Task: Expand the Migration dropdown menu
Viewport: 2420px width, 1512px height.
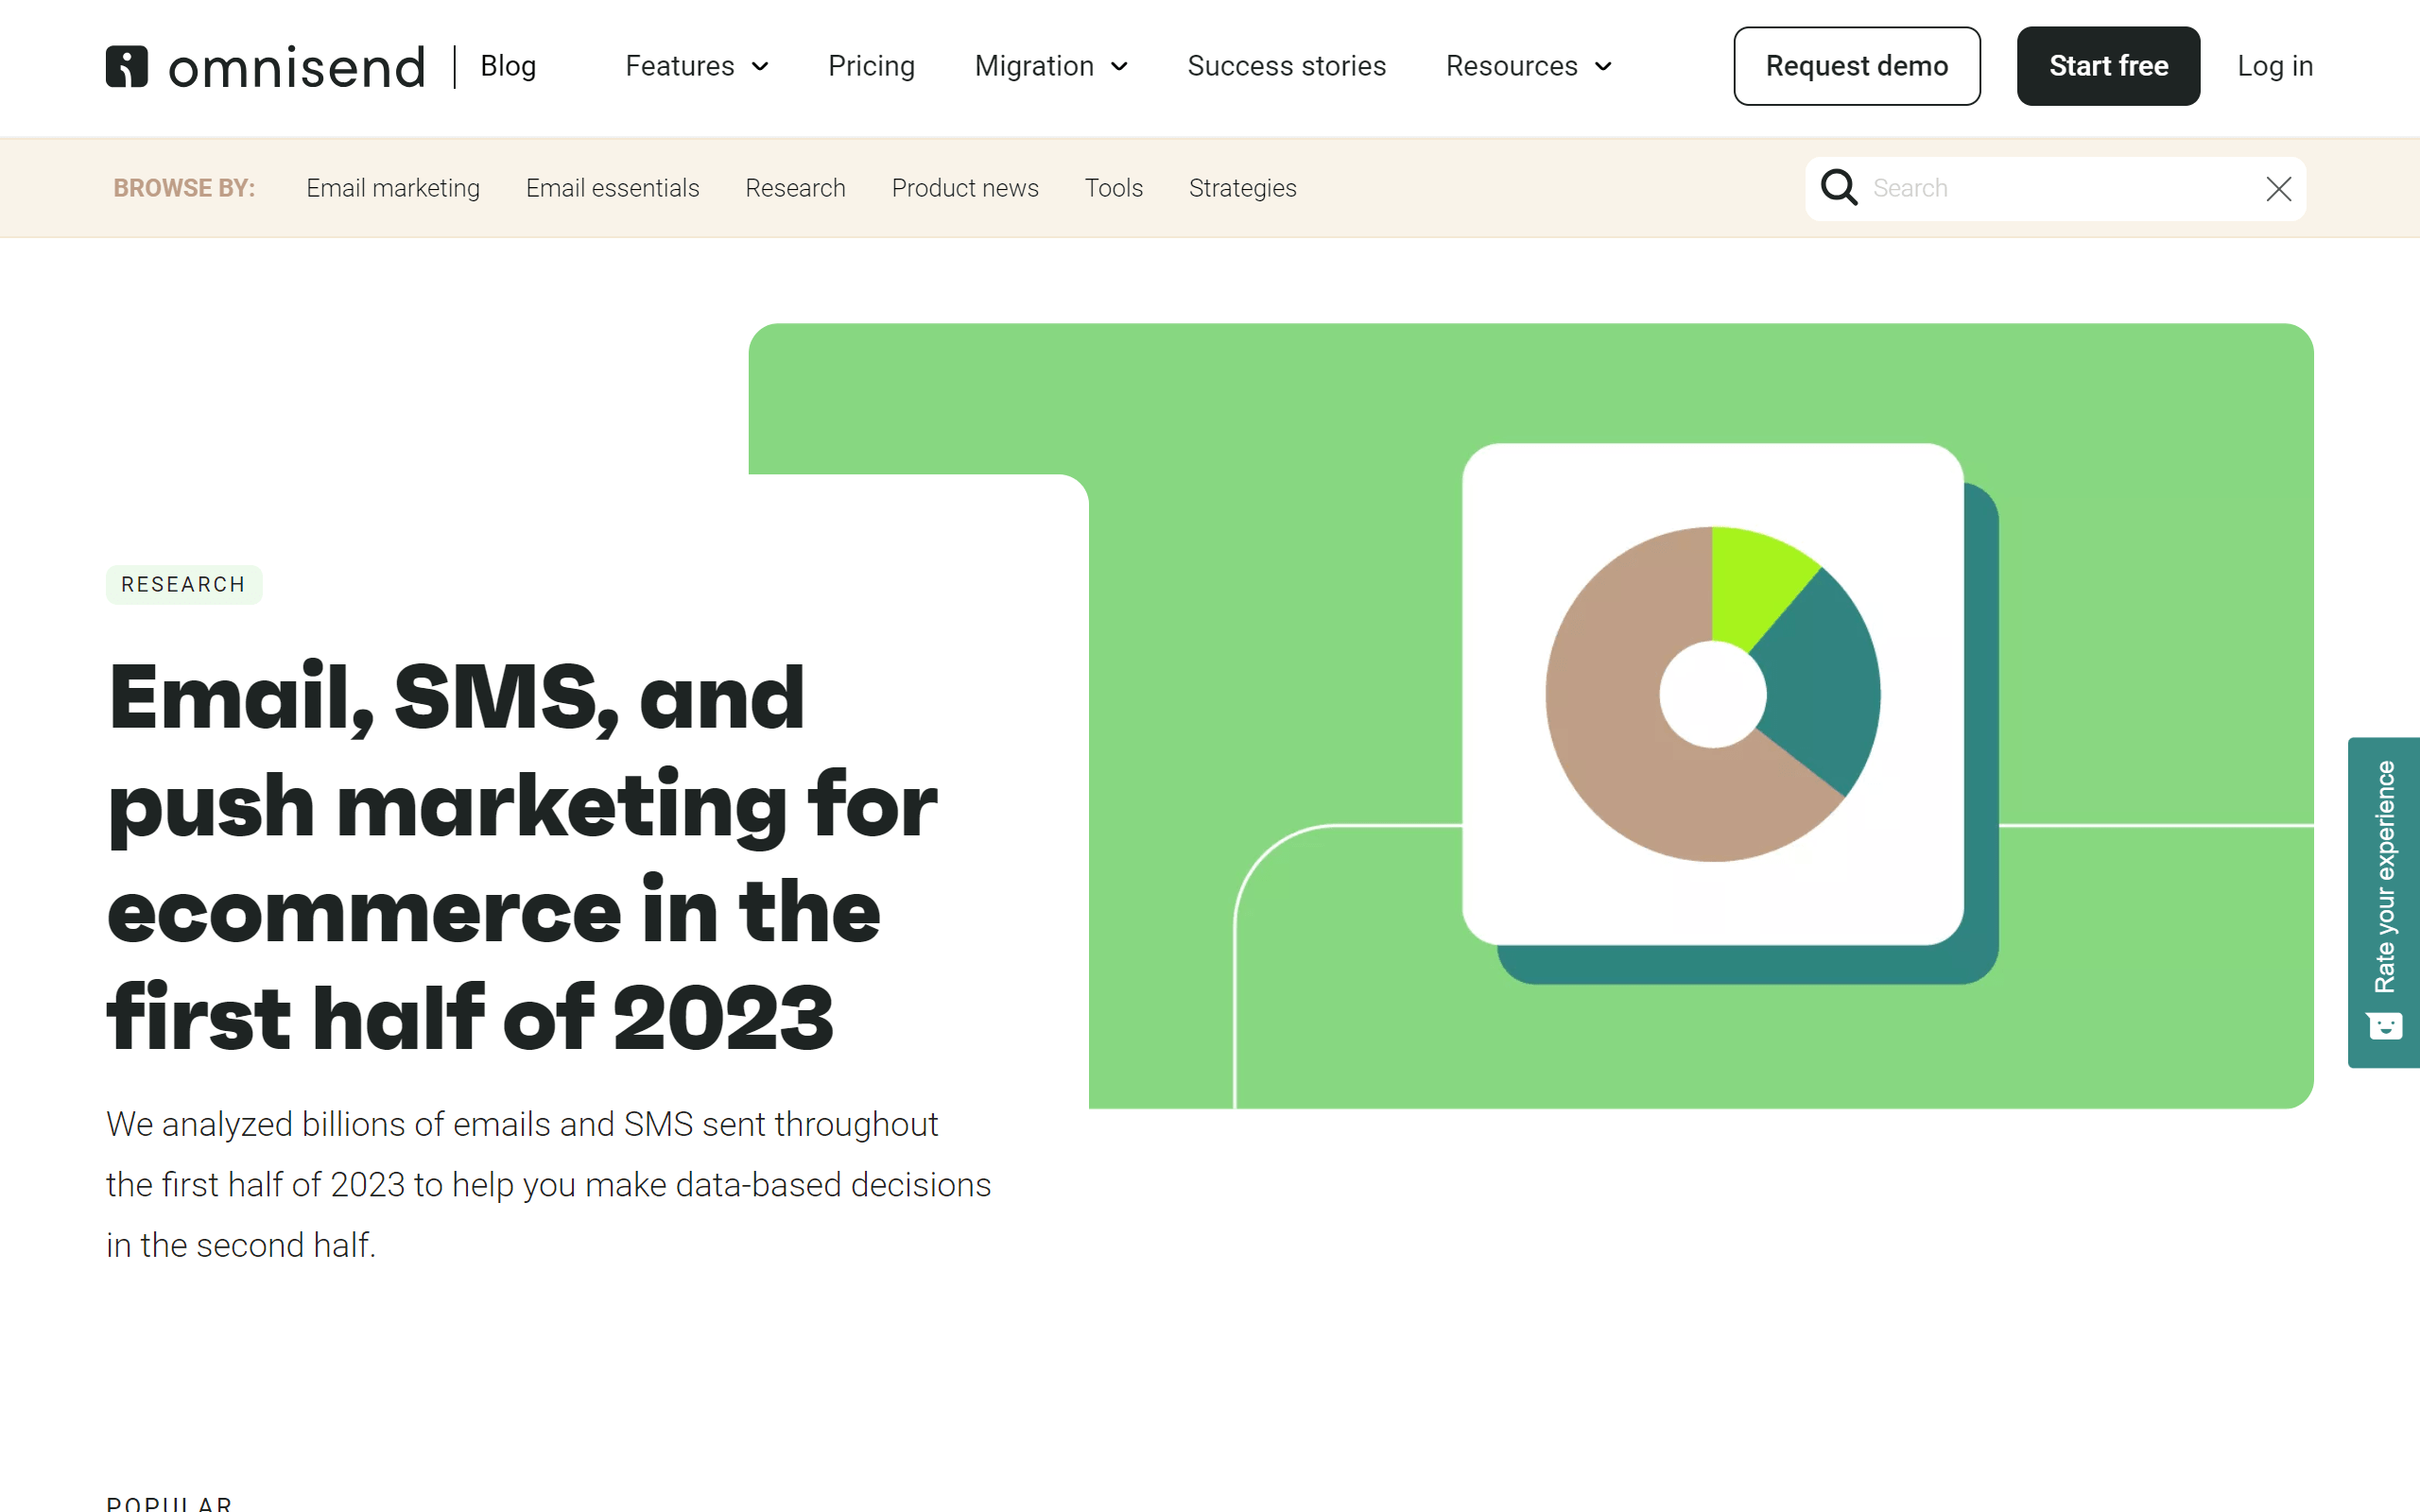Action: pos(1050,66)
